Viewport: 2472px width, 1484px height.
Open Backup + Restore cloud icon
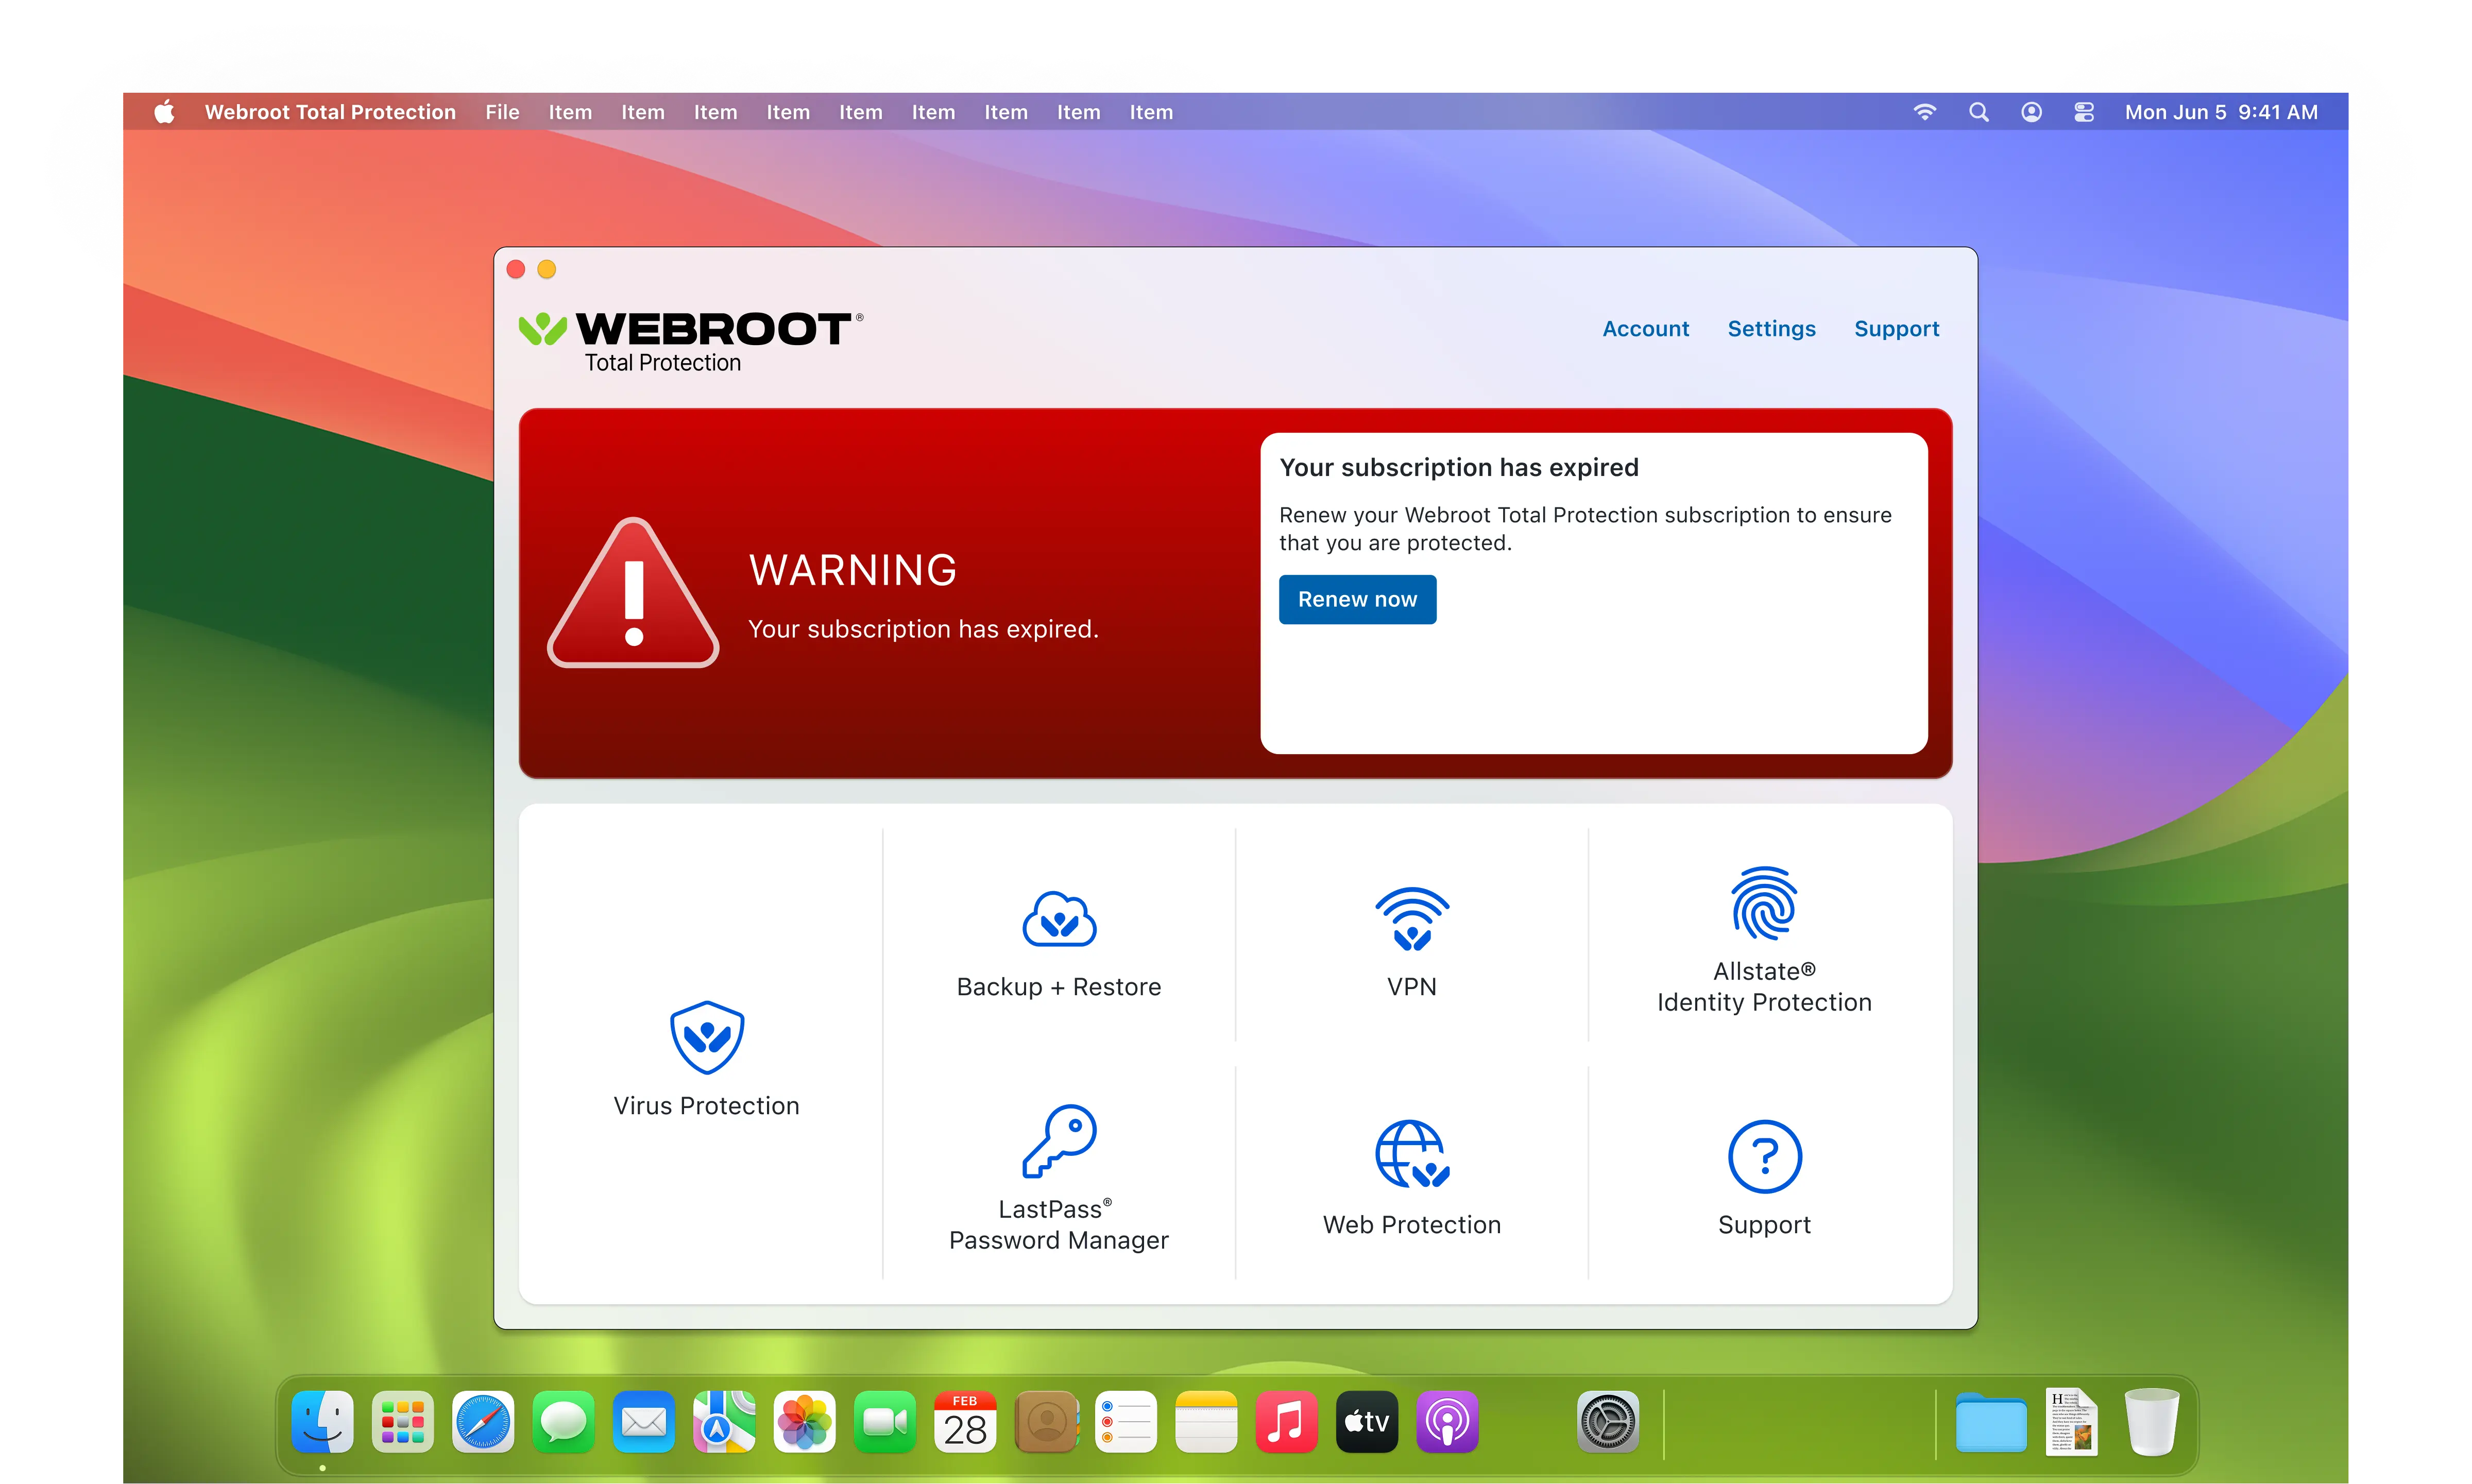[x=1059, y=919]
